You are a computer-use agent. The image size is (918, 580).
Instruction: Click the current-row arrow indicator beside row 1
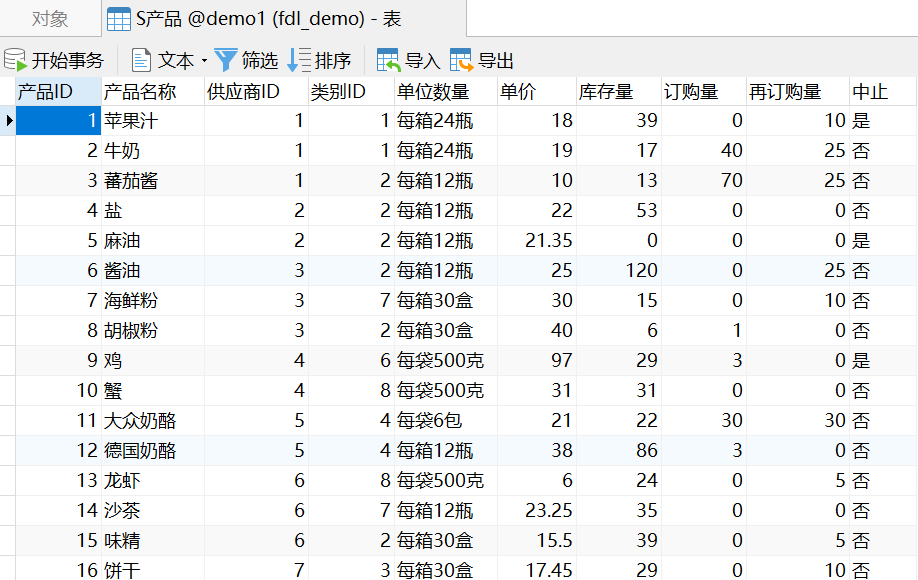point(9,121)
